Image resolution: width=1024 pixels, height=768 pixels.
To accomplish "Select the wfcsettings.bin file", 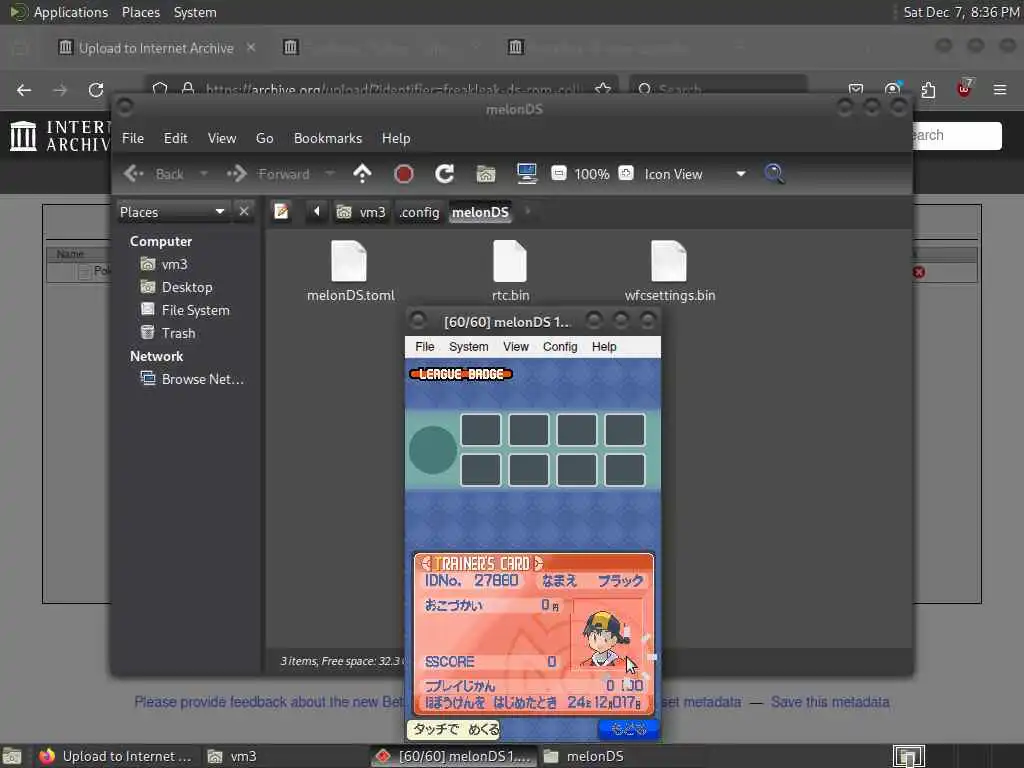I will [x=669, y=272].
